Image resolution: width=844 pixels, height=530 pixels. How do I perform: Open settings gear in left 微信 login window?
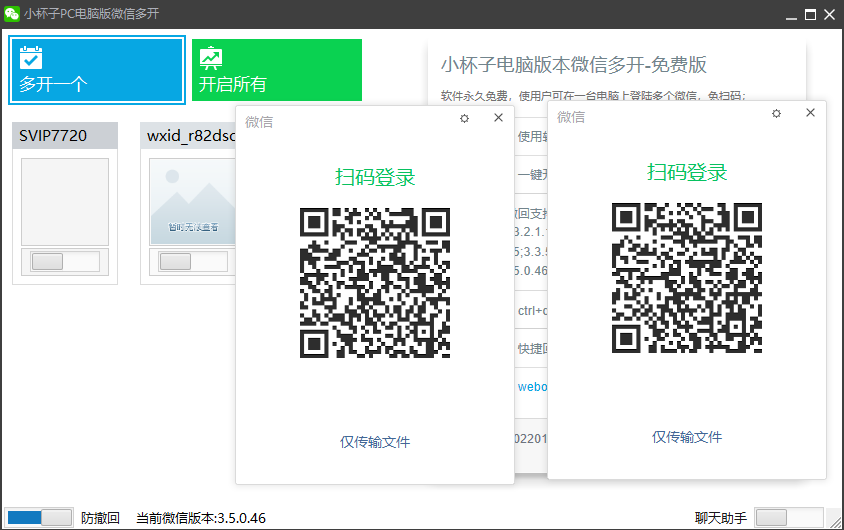point(465,118)
